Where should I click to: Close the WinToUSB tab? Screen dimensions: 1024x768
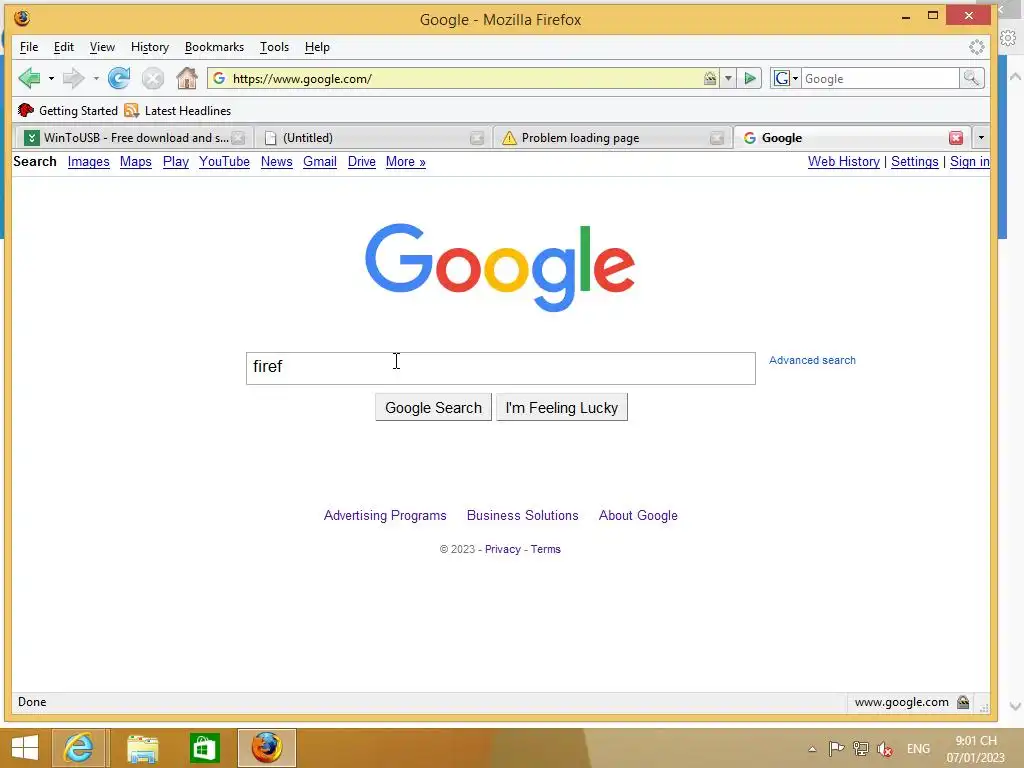pos(238,138)
